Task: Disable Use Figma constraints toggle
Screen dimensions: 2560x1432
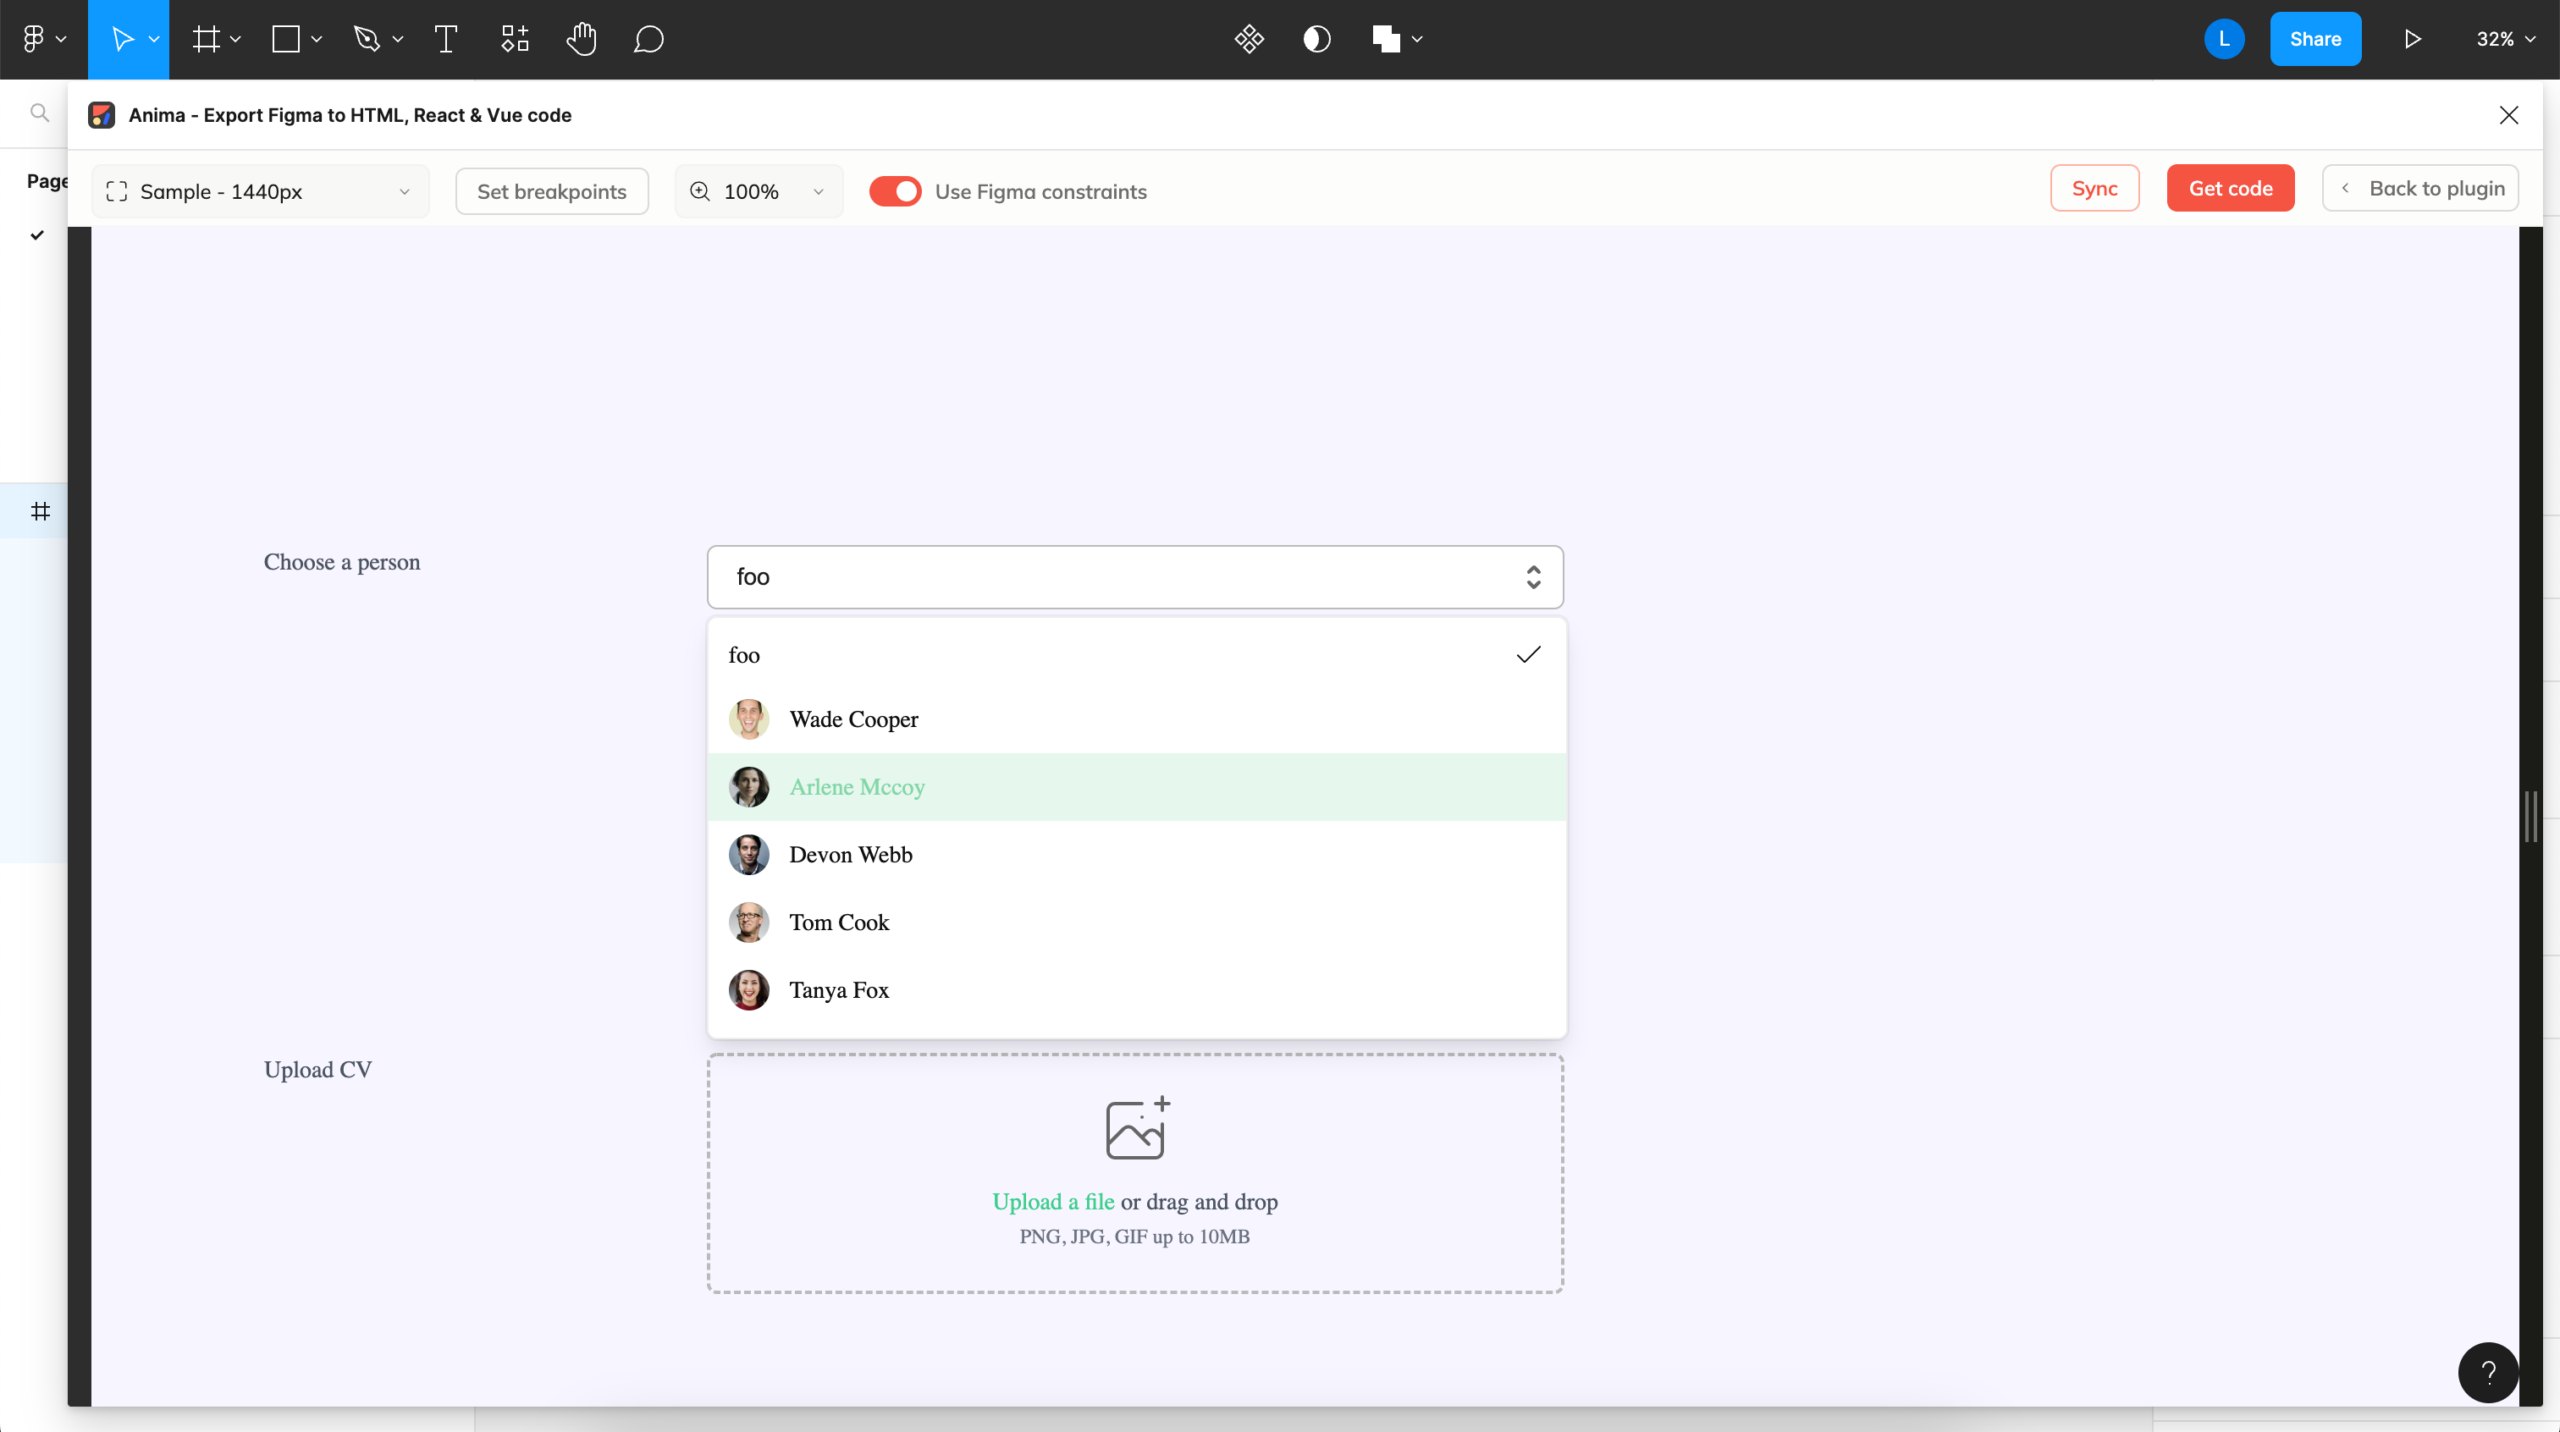Action: [895, 191]
